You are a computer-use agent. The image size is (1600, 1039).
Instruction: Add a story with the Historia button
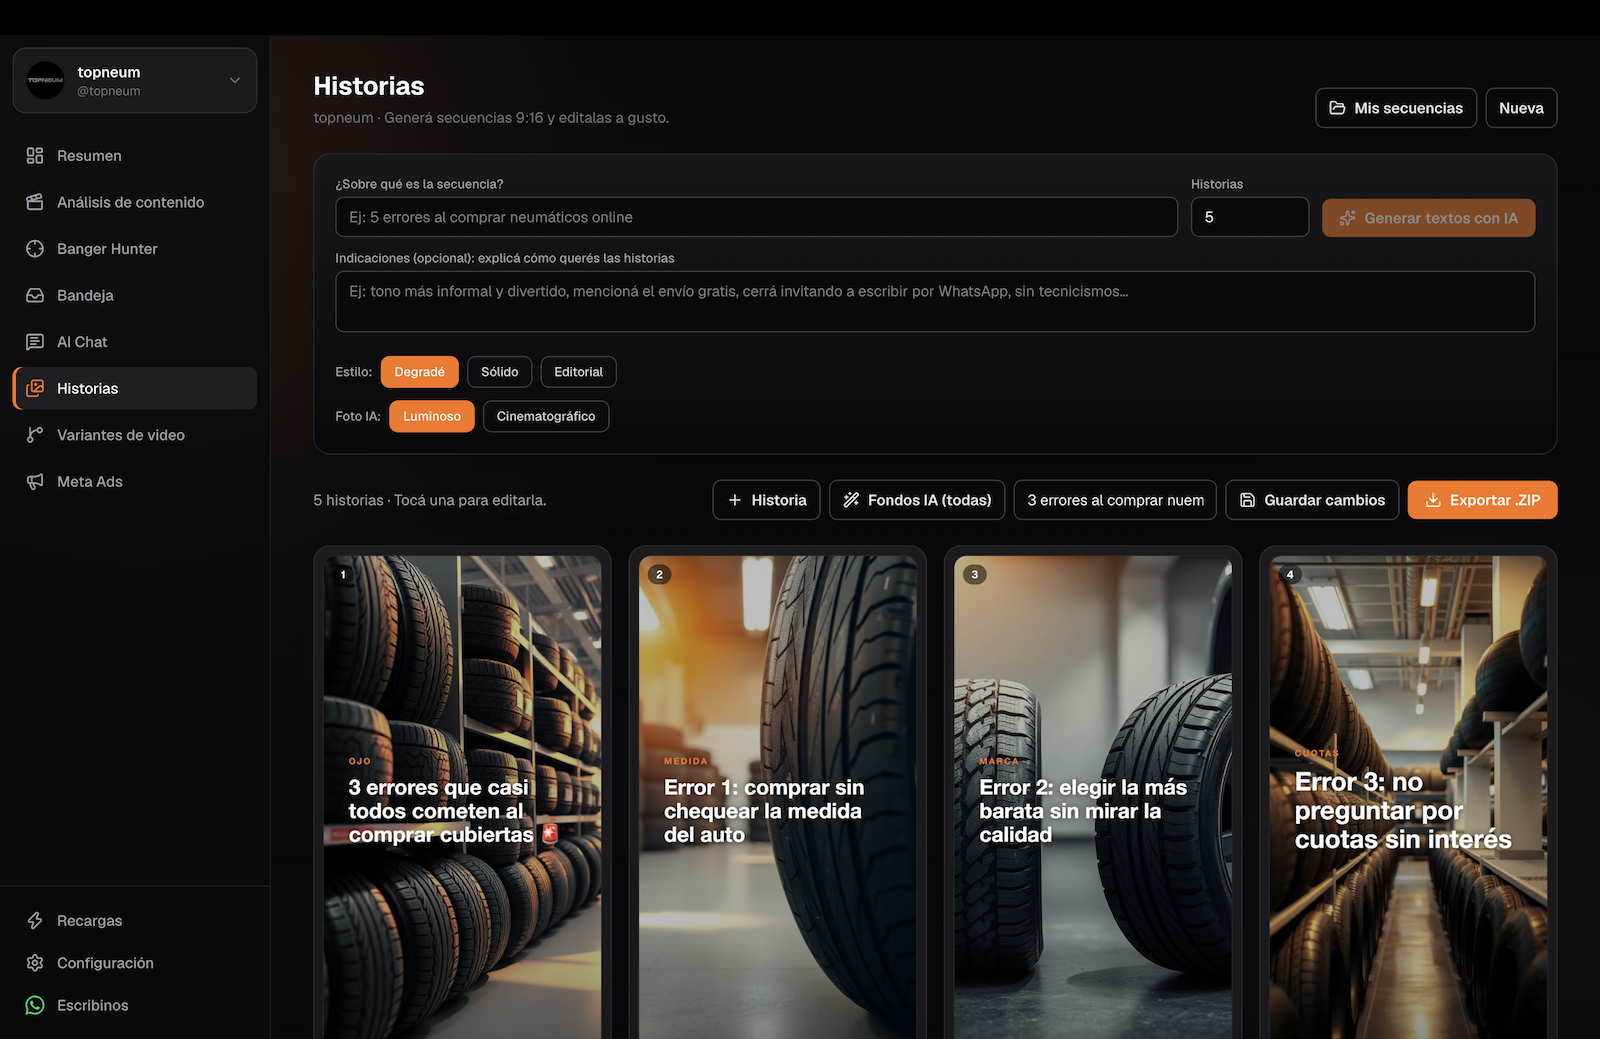pos(767,500)
